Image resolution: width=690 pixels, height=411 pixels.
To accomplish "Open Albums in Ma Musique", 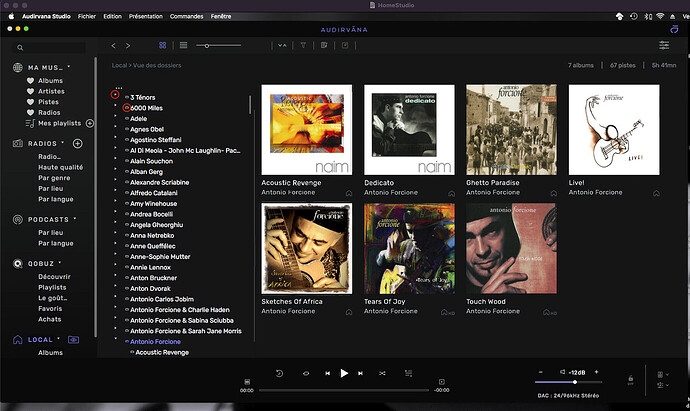I will point(50,81).
